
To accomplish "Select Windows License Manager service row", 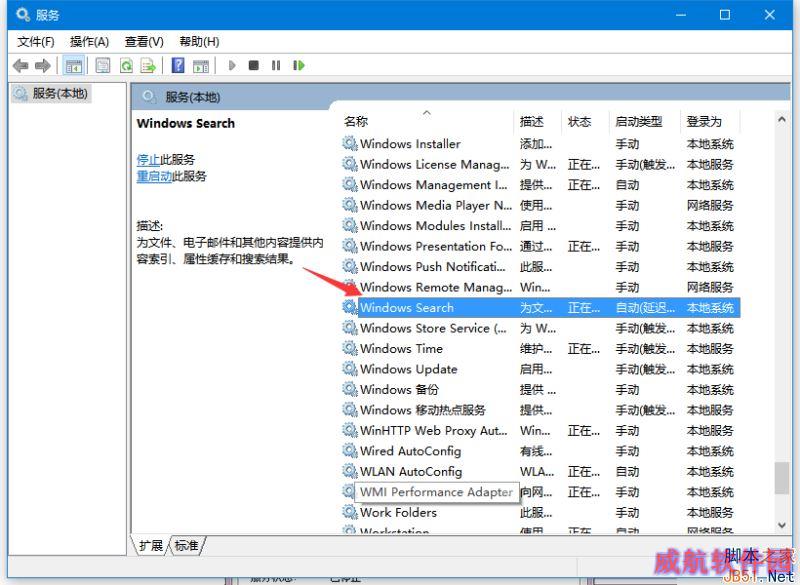I will [539, 164].
